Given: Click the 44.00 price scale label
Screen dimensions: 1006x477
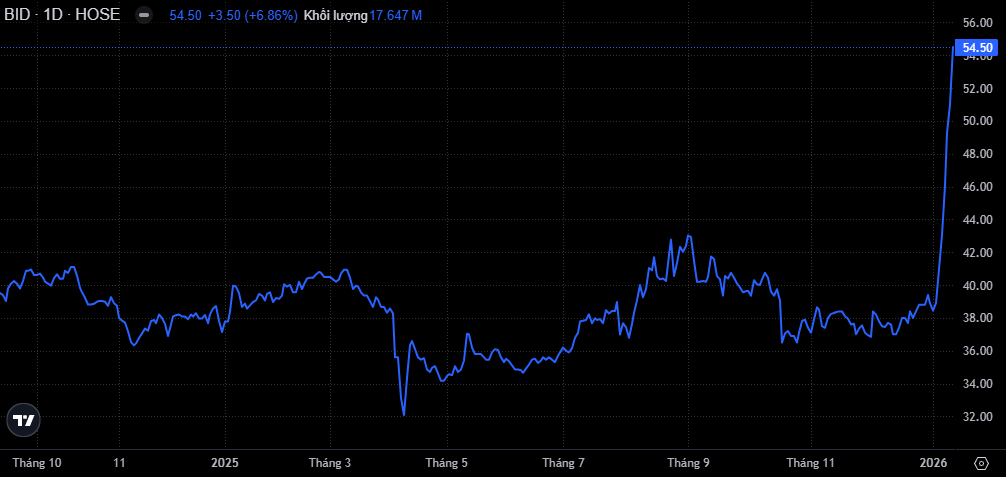Looking at the screenshot, I should point(976,219).
